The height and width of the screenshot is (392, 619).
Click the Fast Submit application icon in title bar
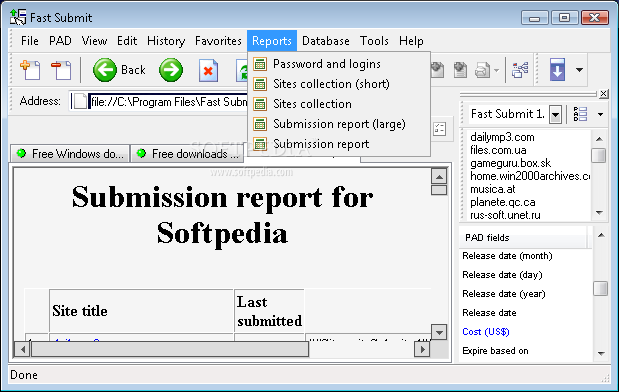pyautogui.click(x=18, y=17)
